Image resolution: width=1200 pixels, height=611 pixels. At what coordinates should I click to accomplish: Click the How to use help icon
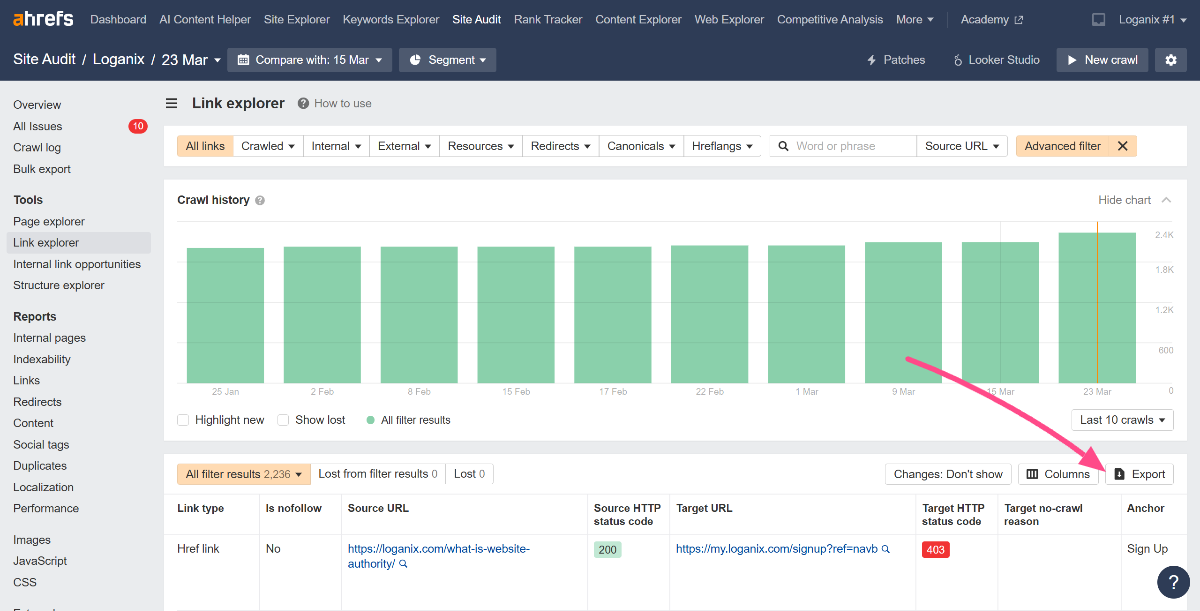[x=303, y=103]
